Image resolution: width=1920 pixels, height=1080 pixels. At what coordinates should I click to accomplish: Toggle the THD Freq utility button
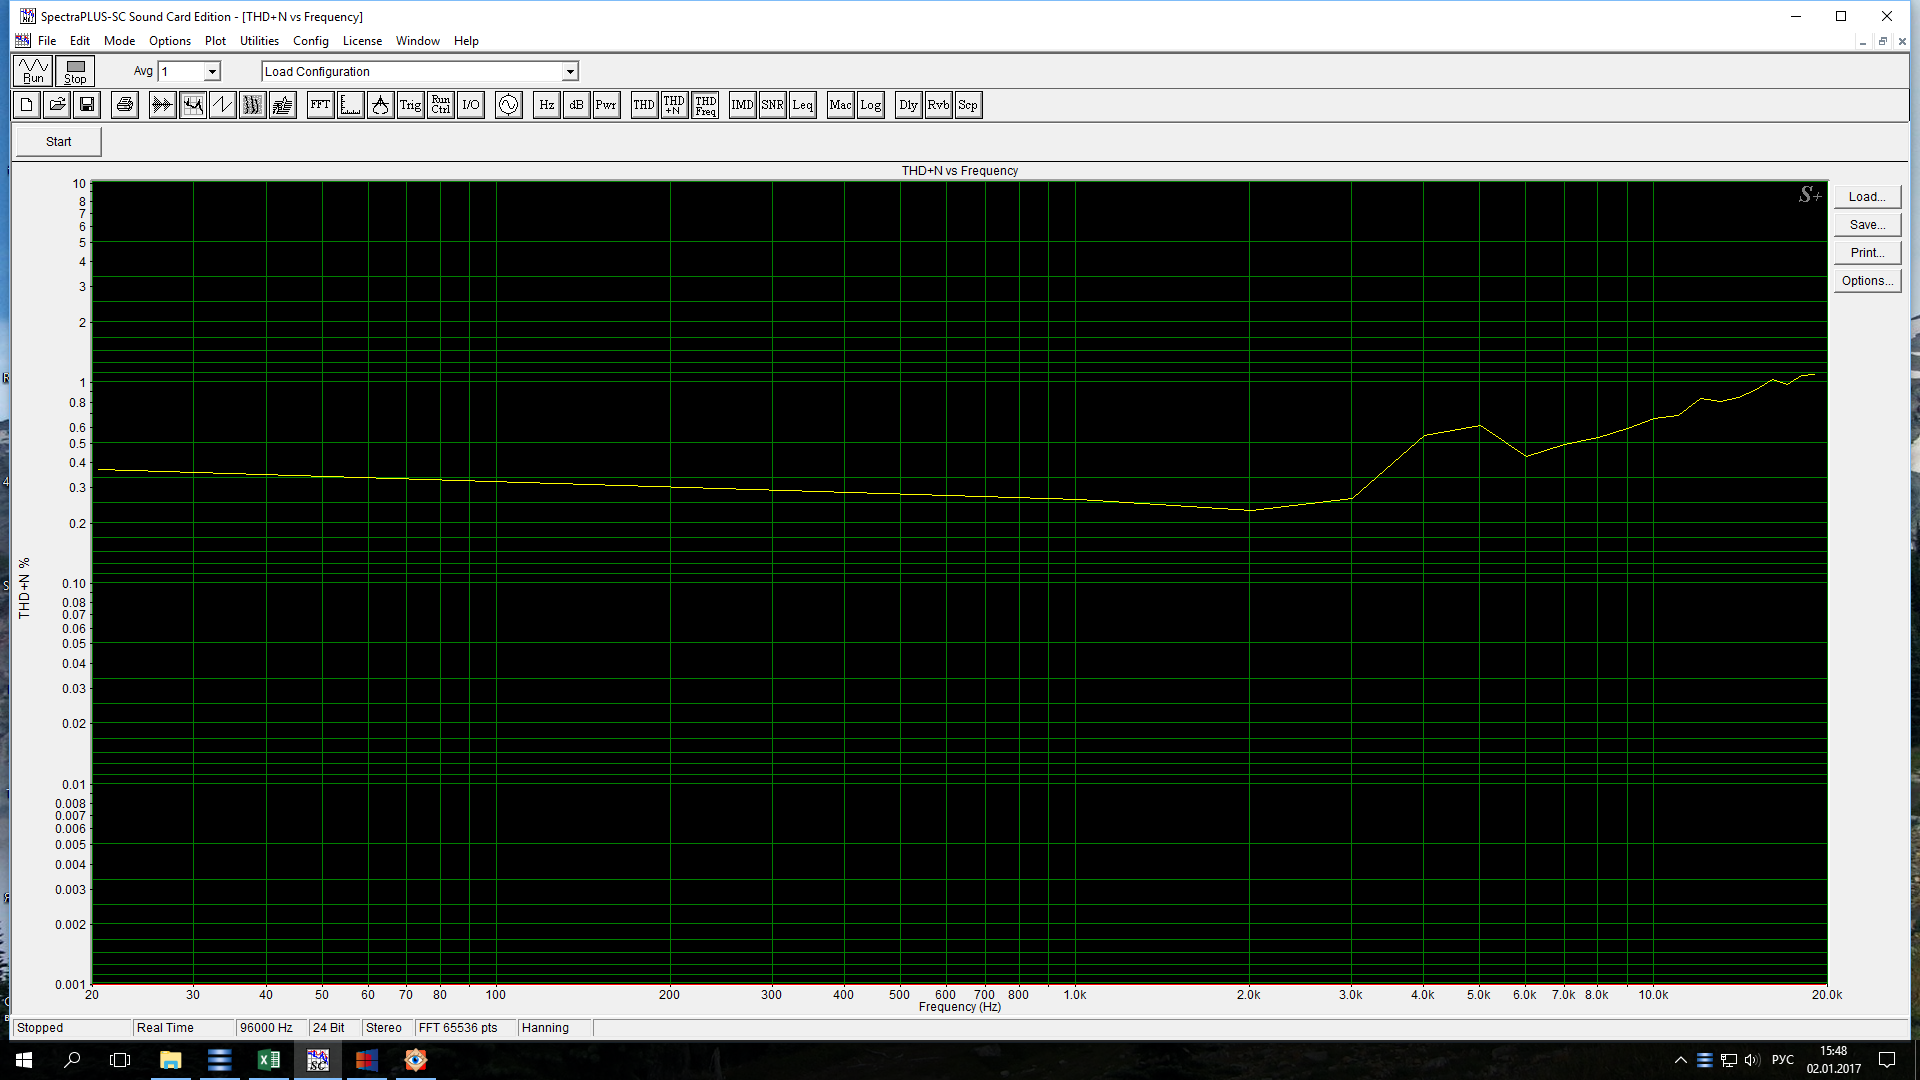coord(705,105)
